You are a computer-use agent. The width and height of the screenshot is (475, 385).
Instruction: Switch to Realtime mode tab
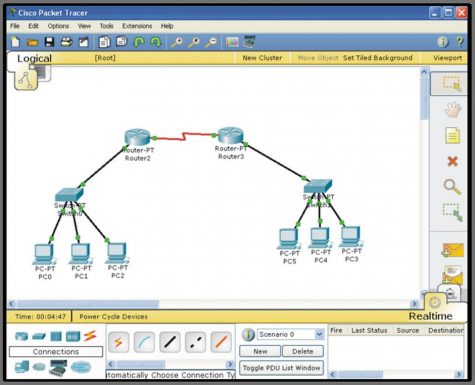430,316
